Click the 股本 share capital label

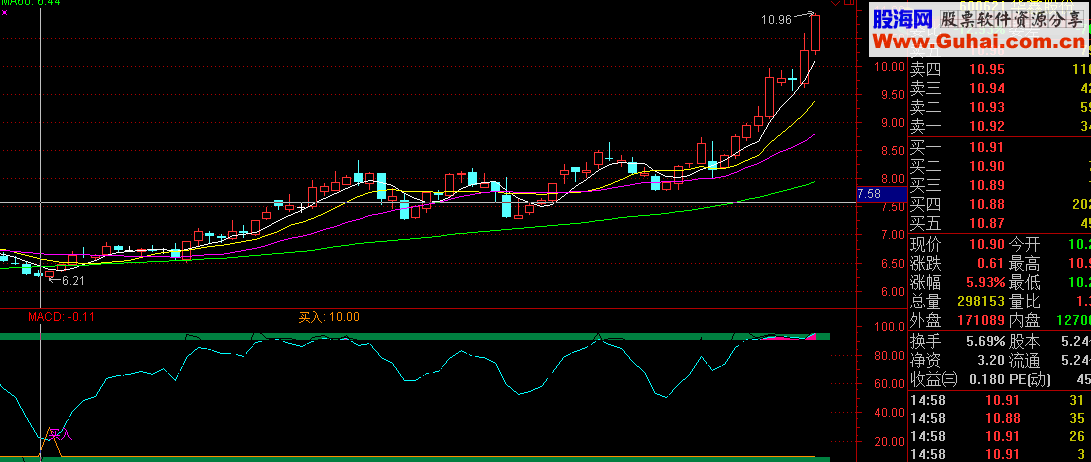1024,342
